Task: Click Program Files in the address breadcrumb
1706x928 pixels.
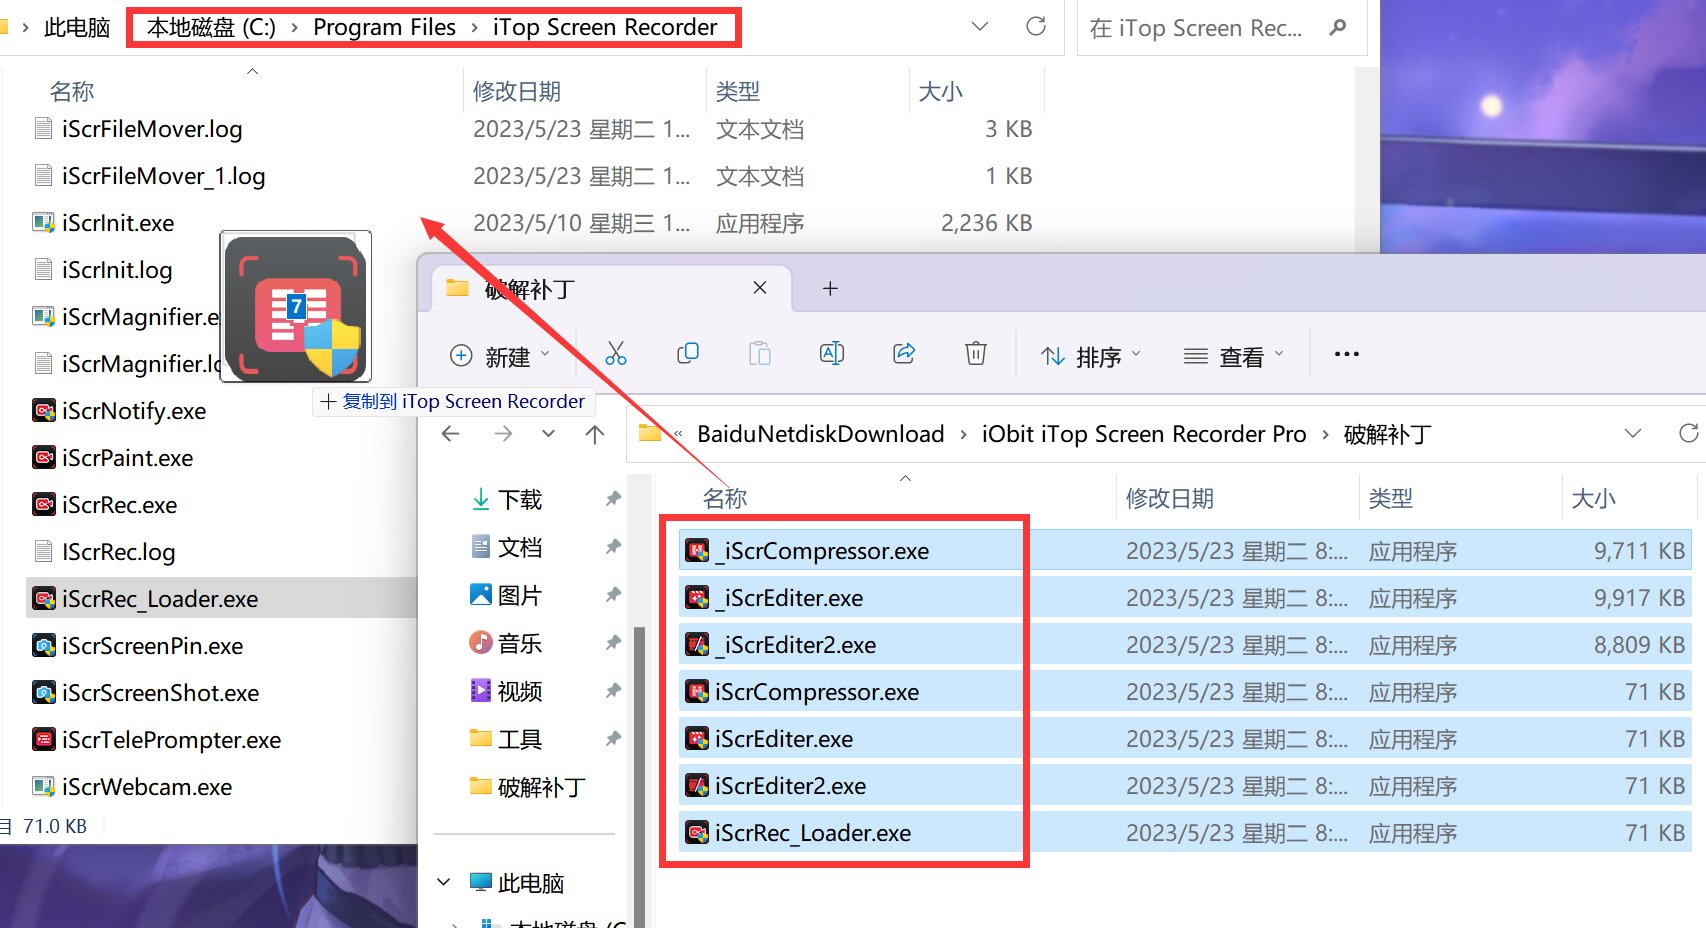Action: pyautogui.click(x=384, y=27)
